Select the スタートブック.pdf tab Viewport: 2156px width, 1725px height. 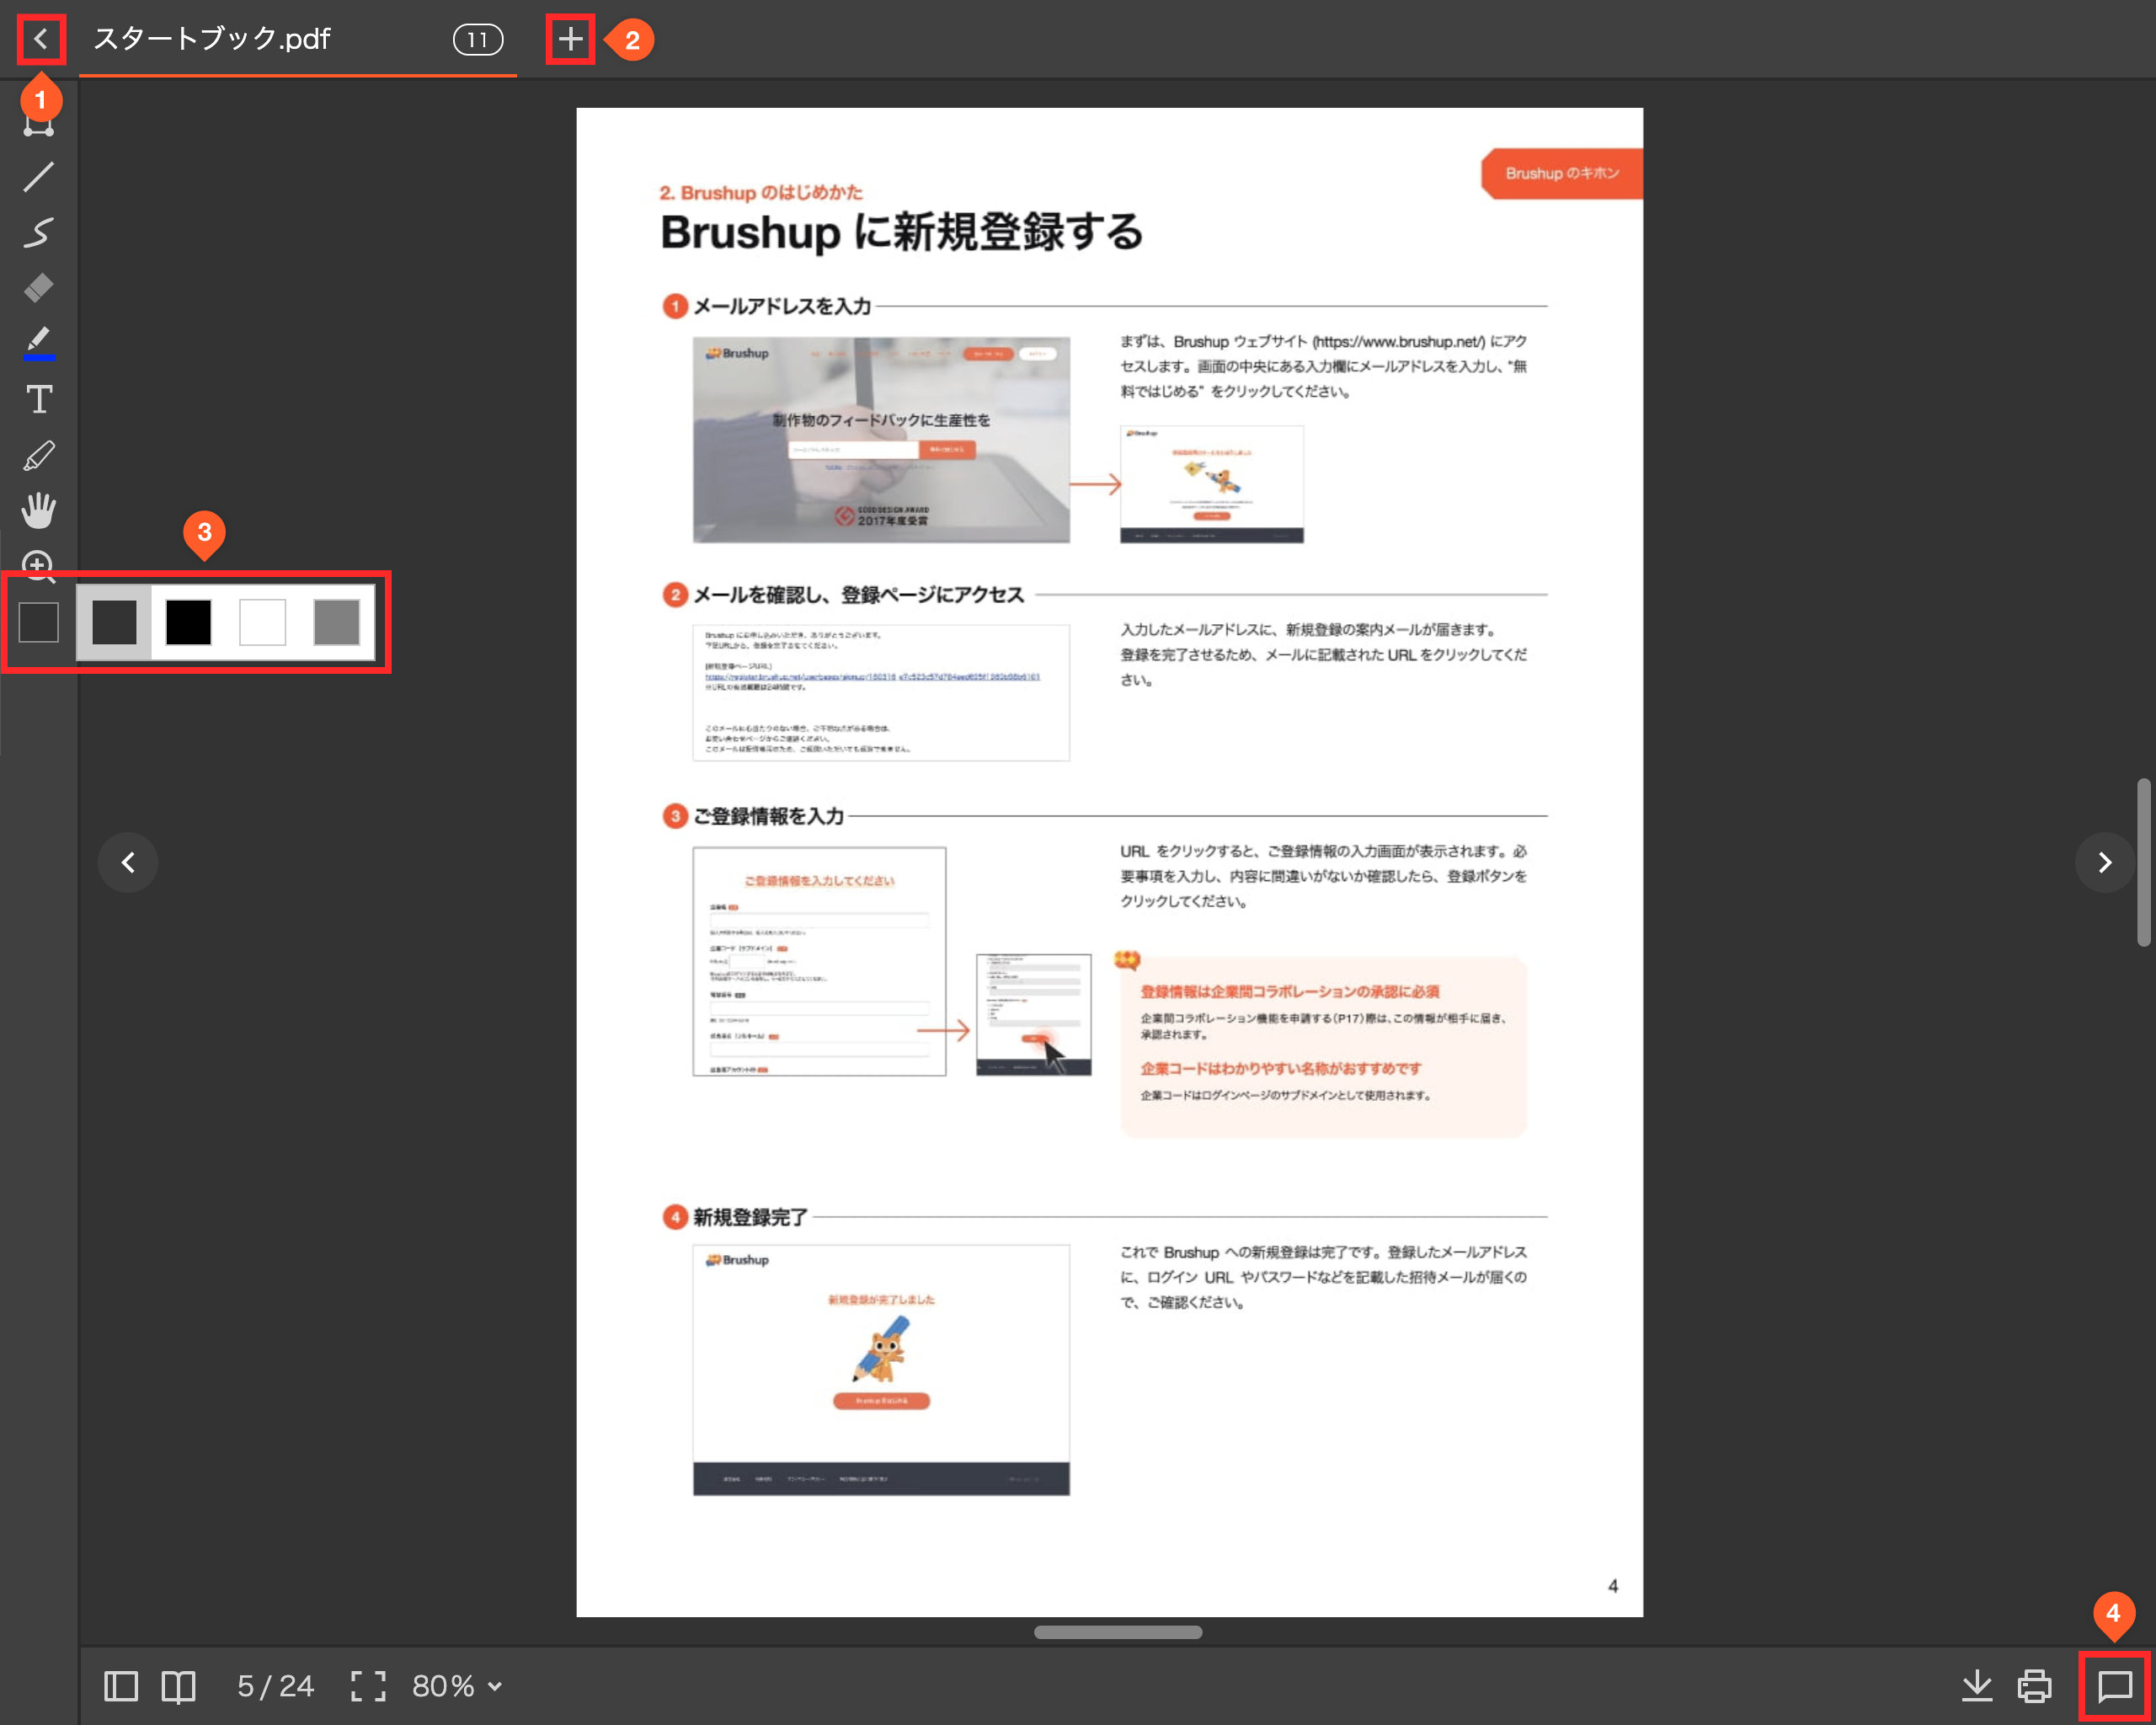pyautogui.click(x=212, y=40)
